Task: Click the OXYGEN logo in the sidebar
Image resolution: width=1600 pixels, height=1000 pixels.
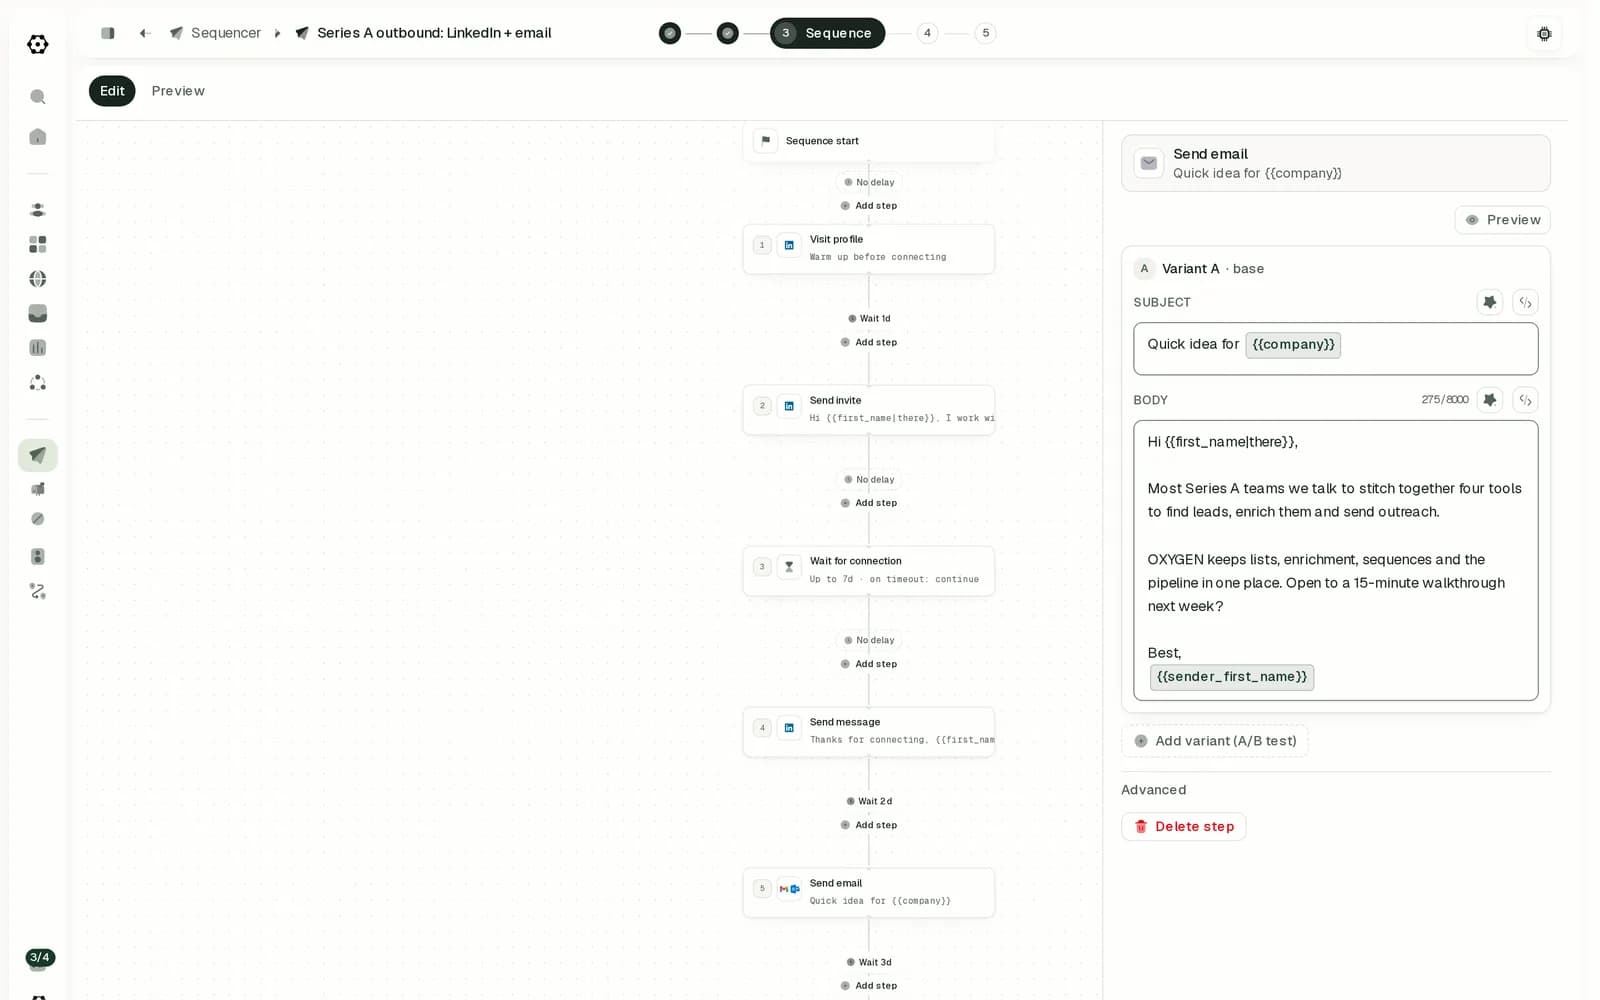Action: coord(38,44)
